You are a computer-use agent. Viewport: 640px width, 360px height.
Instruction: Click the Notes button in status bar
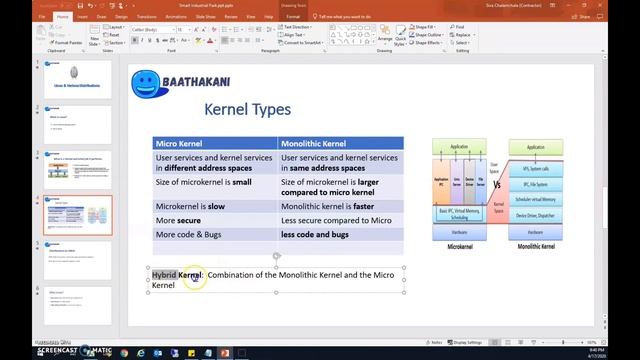click(434, 342)
